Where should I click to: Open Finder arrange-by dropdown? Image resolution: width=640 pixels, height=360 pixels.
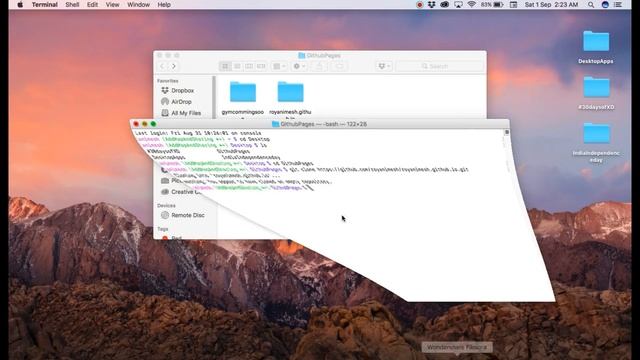(x=279, y=66)
